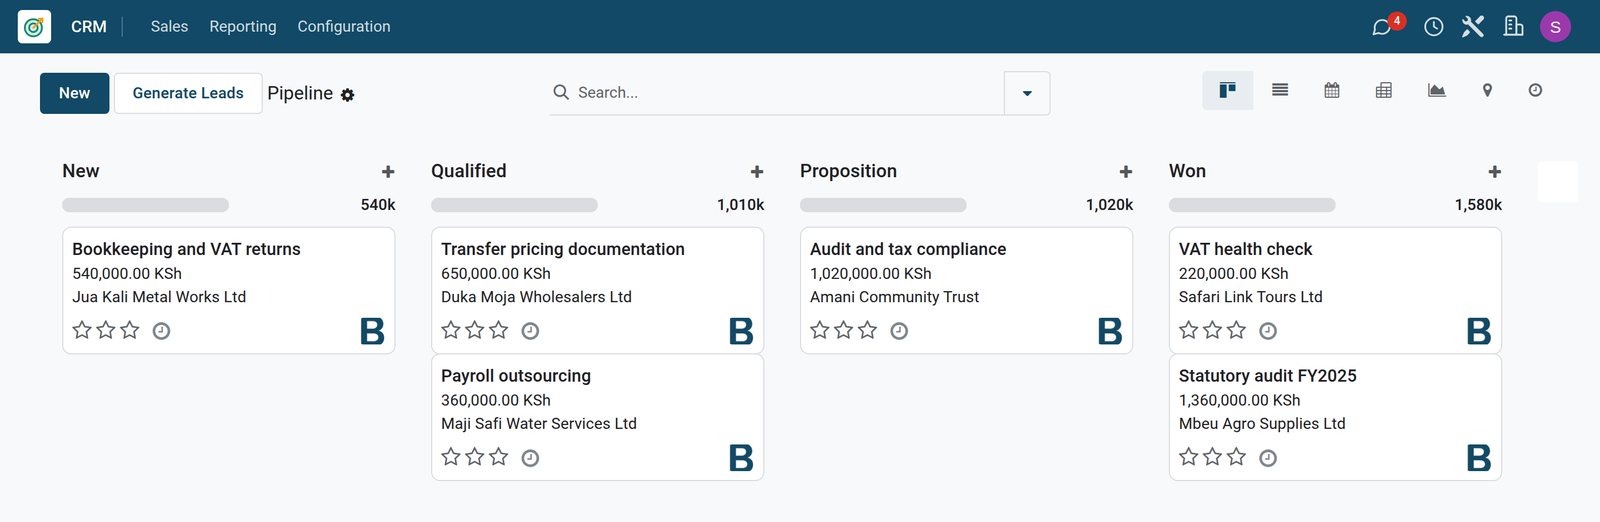This screenshot has height=522, width=1600.
Task: Open the Bookkeeping and VAT returns card
Action: coord(229,290)
